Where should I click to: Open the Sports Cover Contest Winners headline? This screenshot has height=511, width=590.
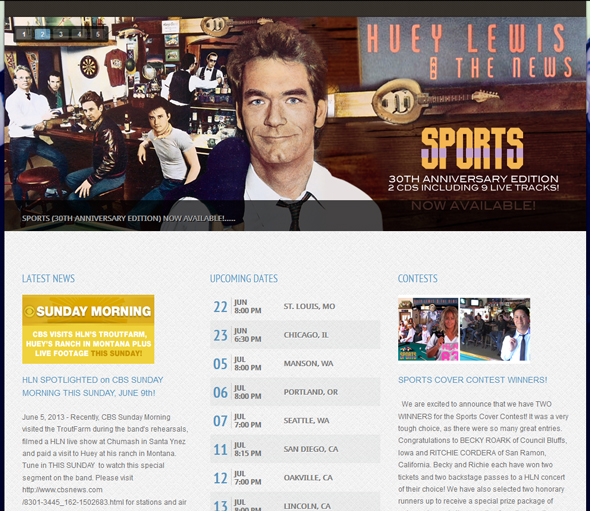pos(473,380)
